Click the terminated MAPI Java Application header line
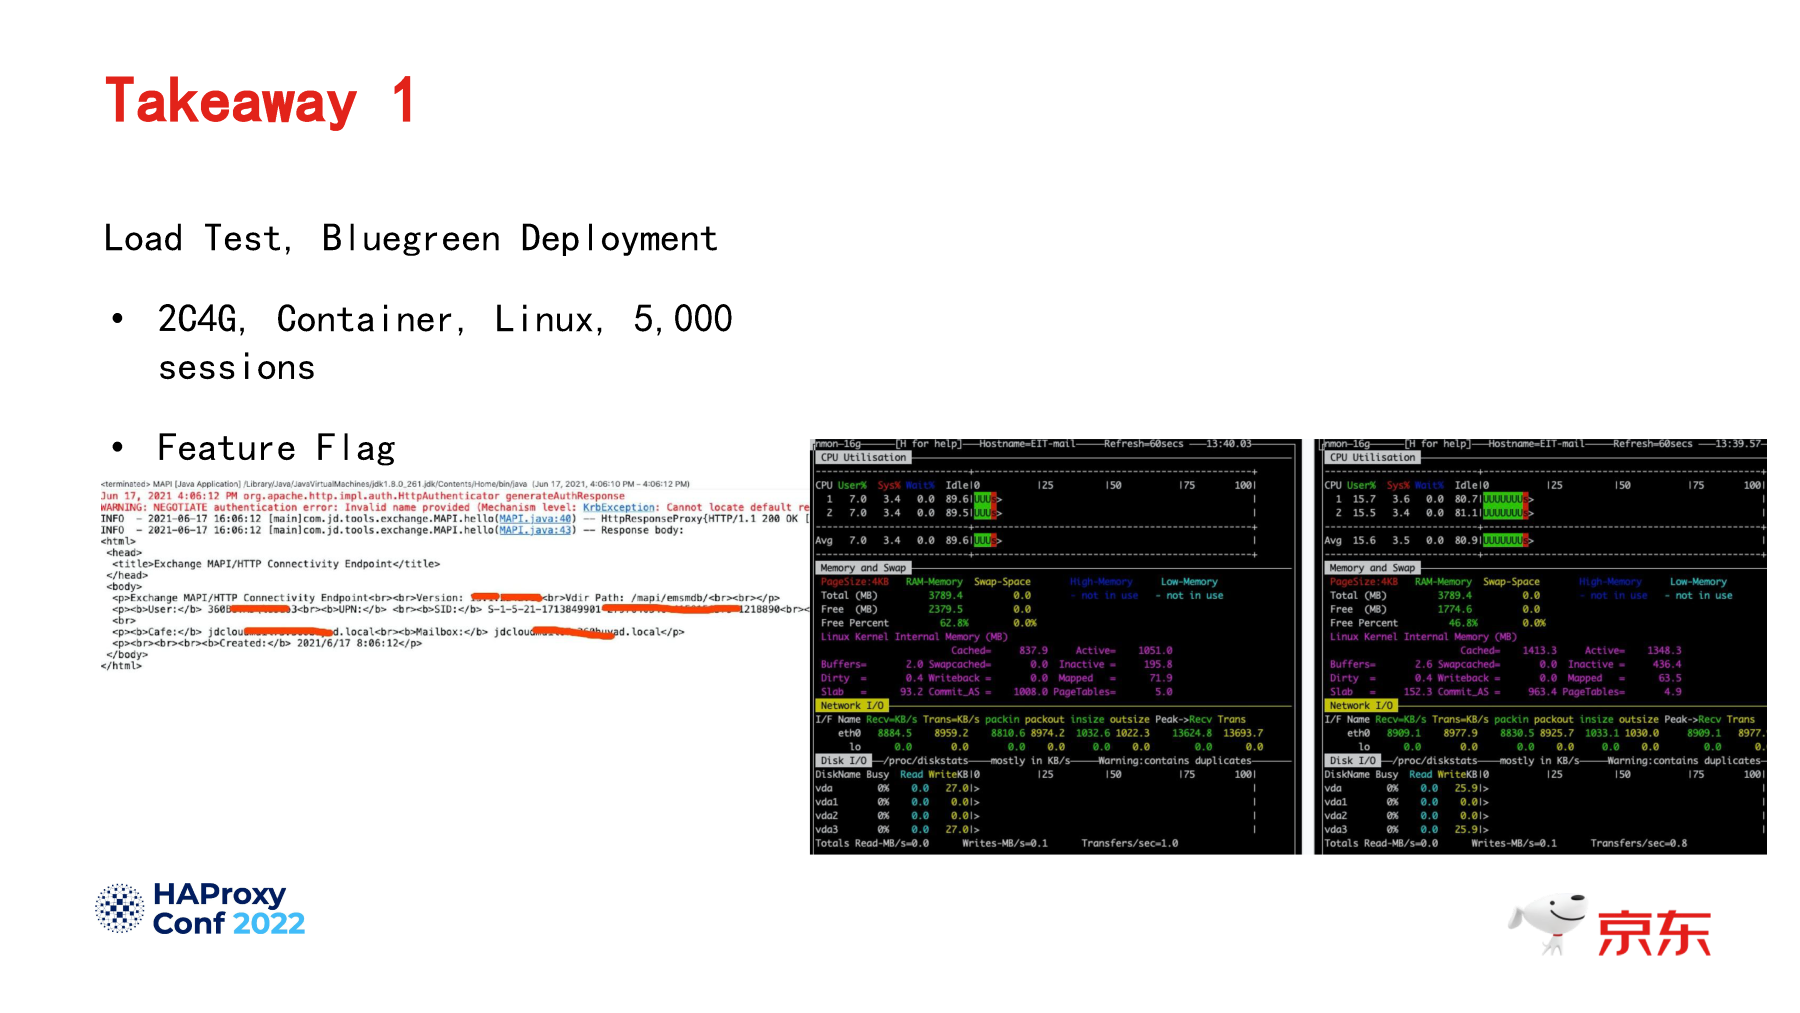 point(395,484)
